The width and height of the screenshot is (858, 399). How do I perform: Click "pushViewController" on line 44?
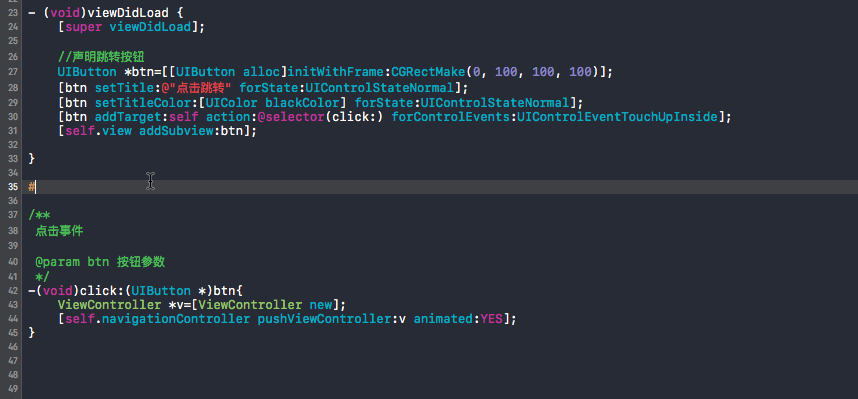(x=324, y=319)
